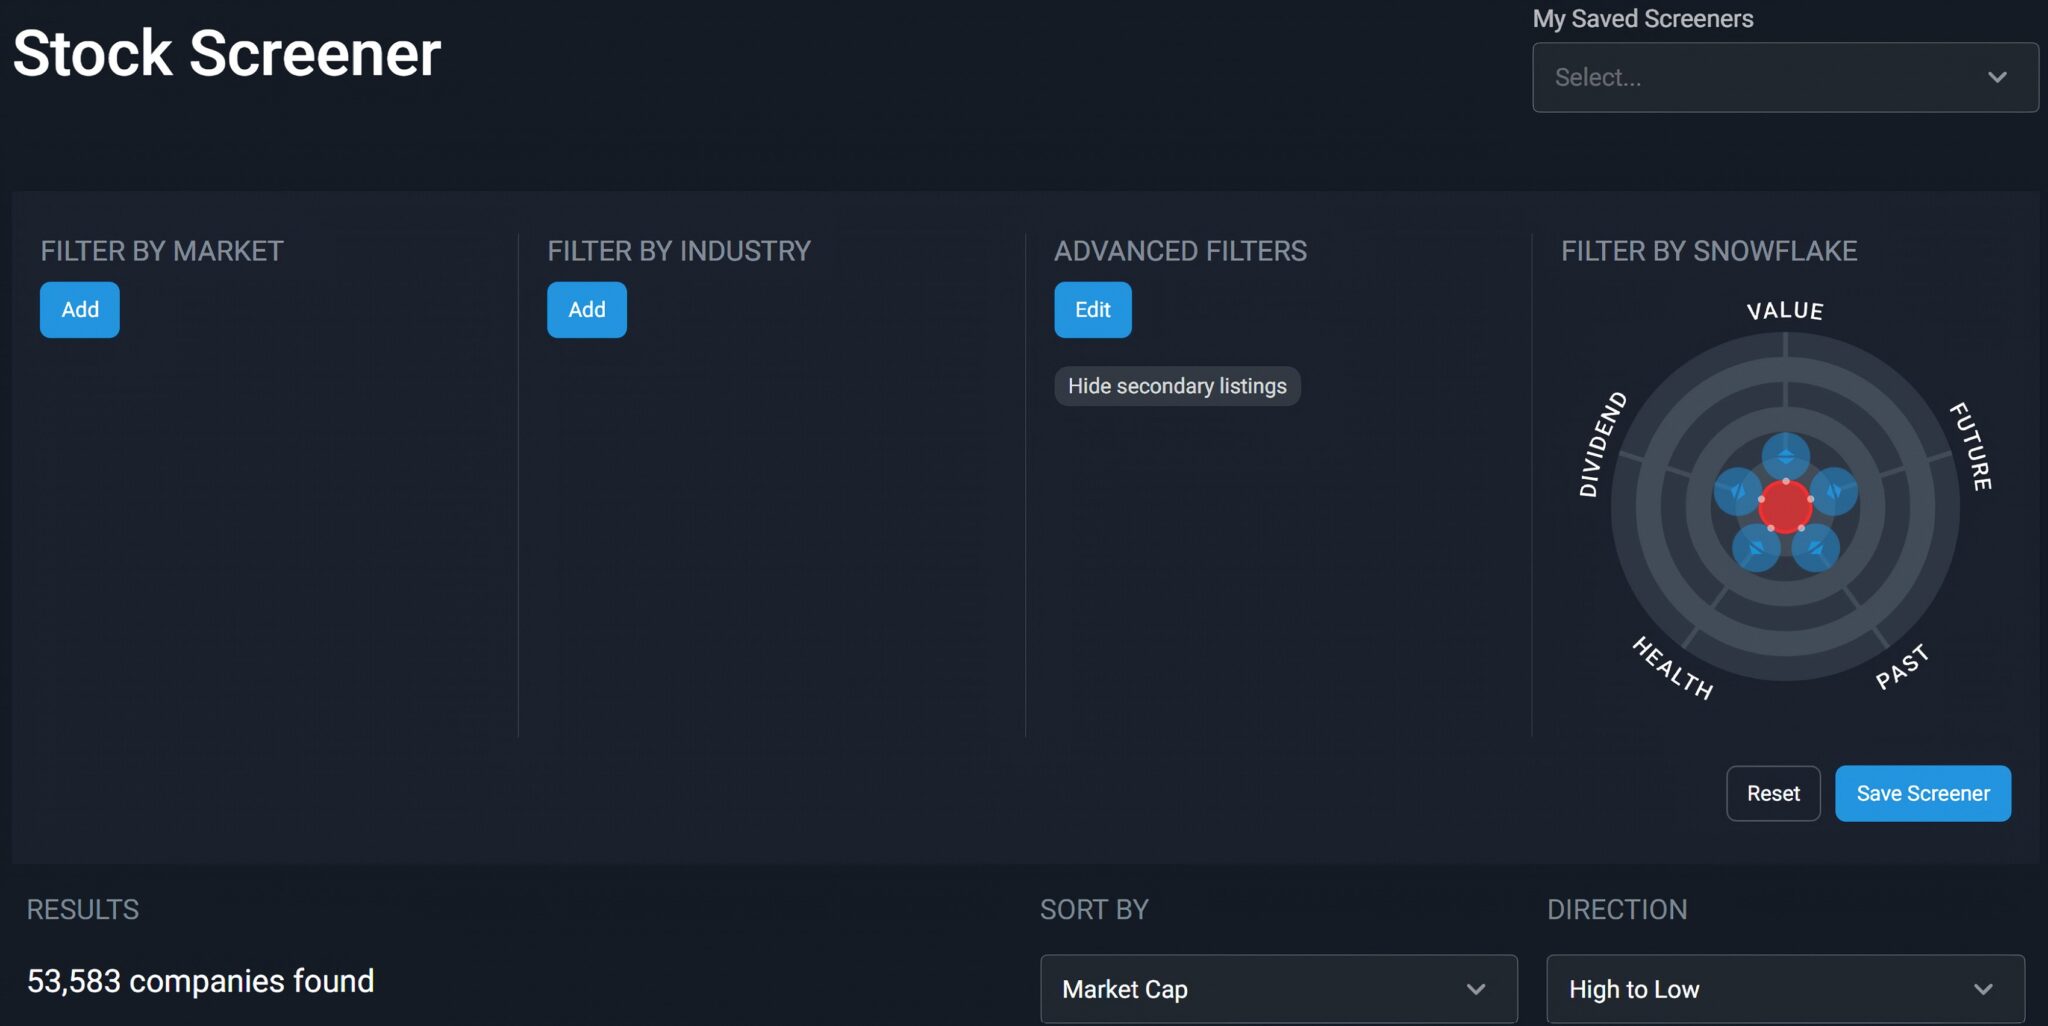Viewport: 2048px width, 1026px height.
Task: Click the Stock Screener page title
Action: click(x=227, y=53)
